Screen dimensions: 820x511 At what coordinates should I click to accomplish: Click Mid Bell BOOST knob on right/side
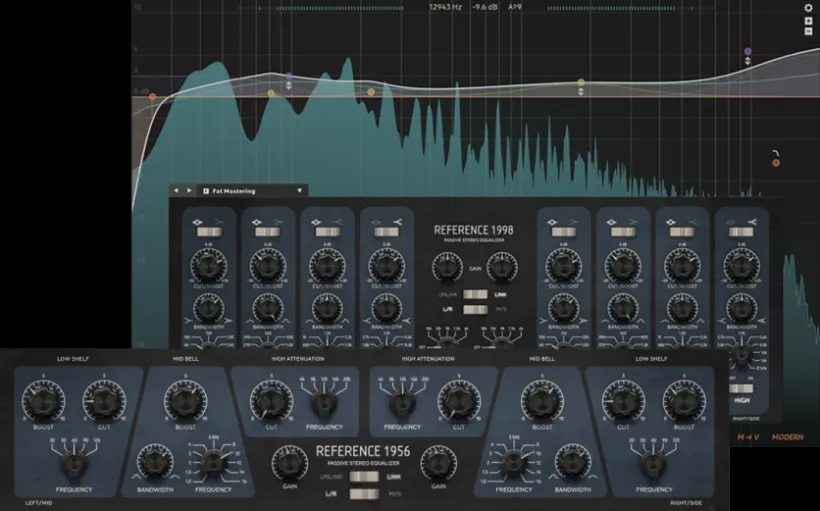point(542,401)
